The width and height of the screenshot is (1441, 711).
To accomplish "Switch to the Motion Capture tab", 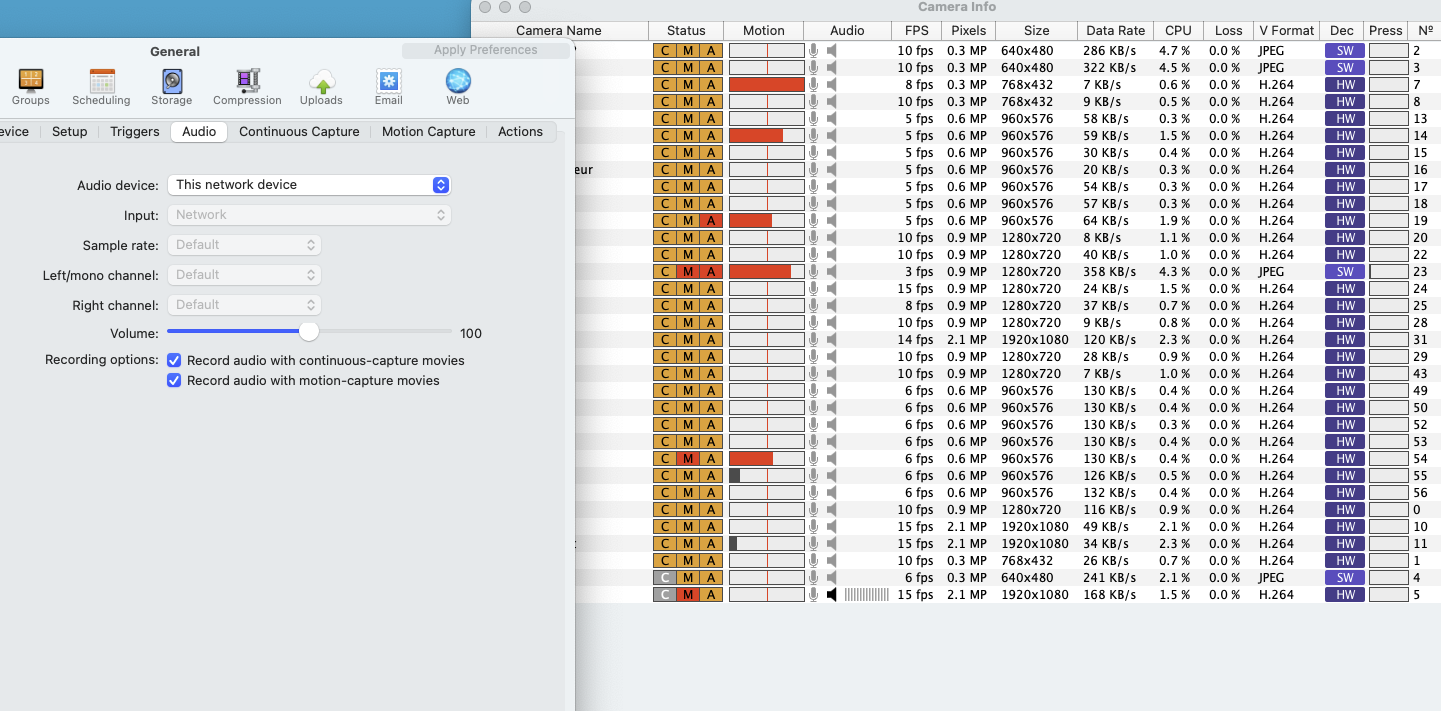I will [428, 132].
